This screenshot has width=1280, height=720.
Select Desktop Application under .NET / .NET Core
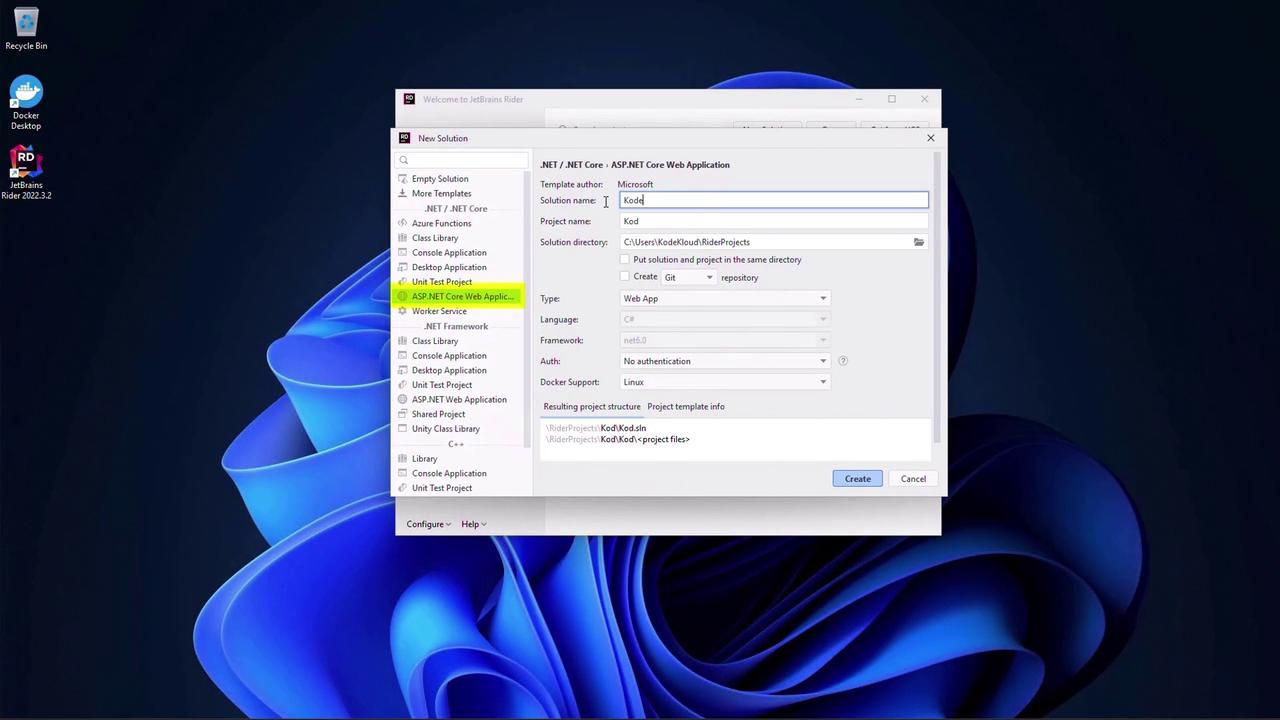coord(449,267)
